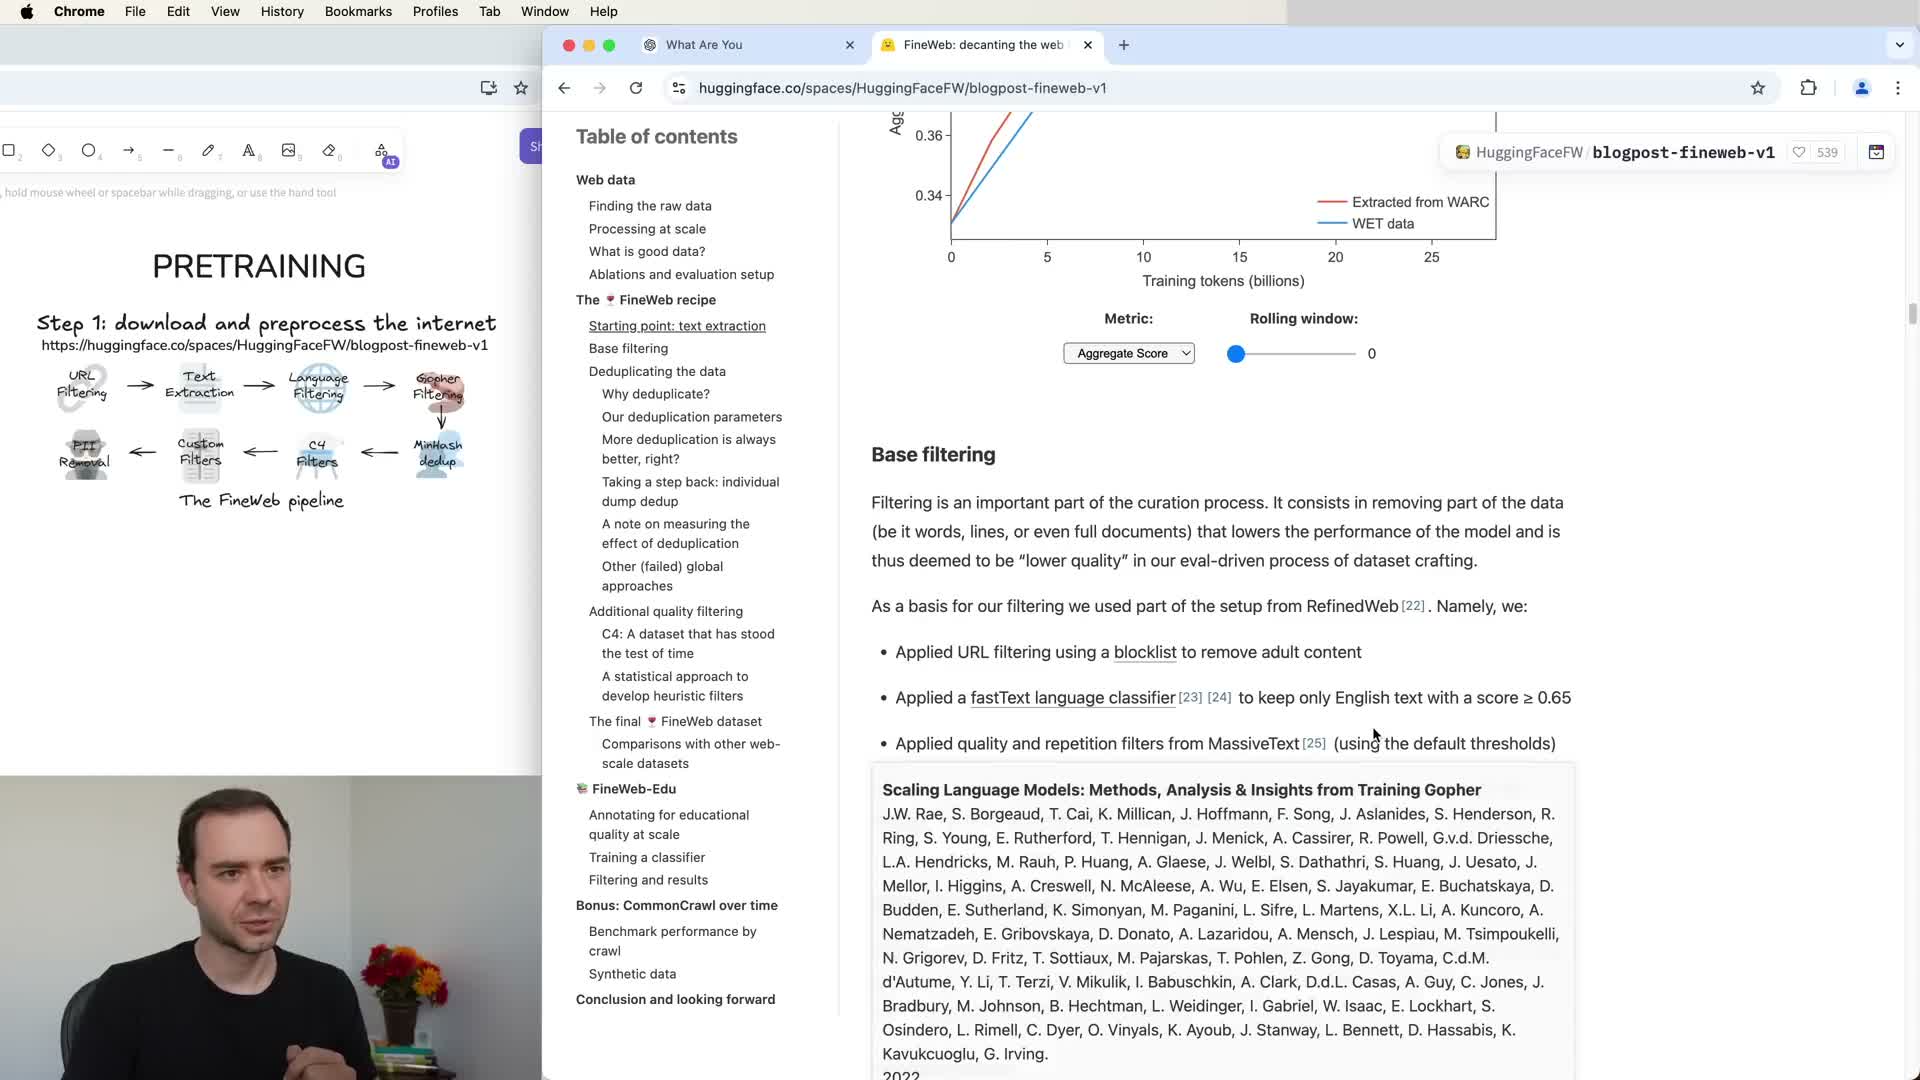Activate the eraser tool
Viewport: 1920px width, 1080px height.
[x=329, y=150]
